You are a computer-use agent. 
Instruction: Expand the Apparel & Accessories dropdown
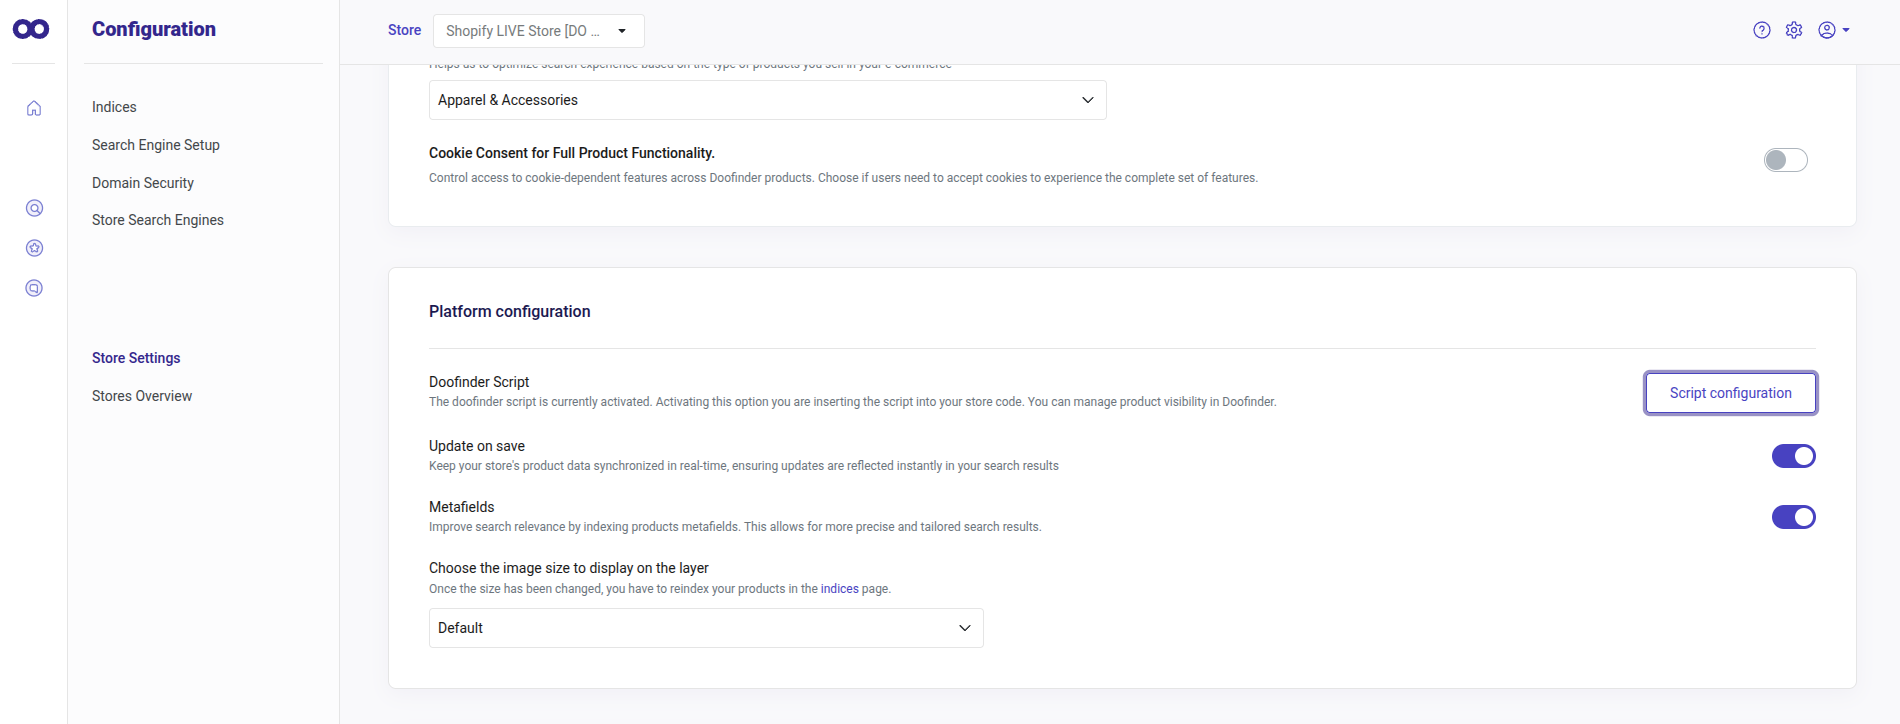(767, 100)
